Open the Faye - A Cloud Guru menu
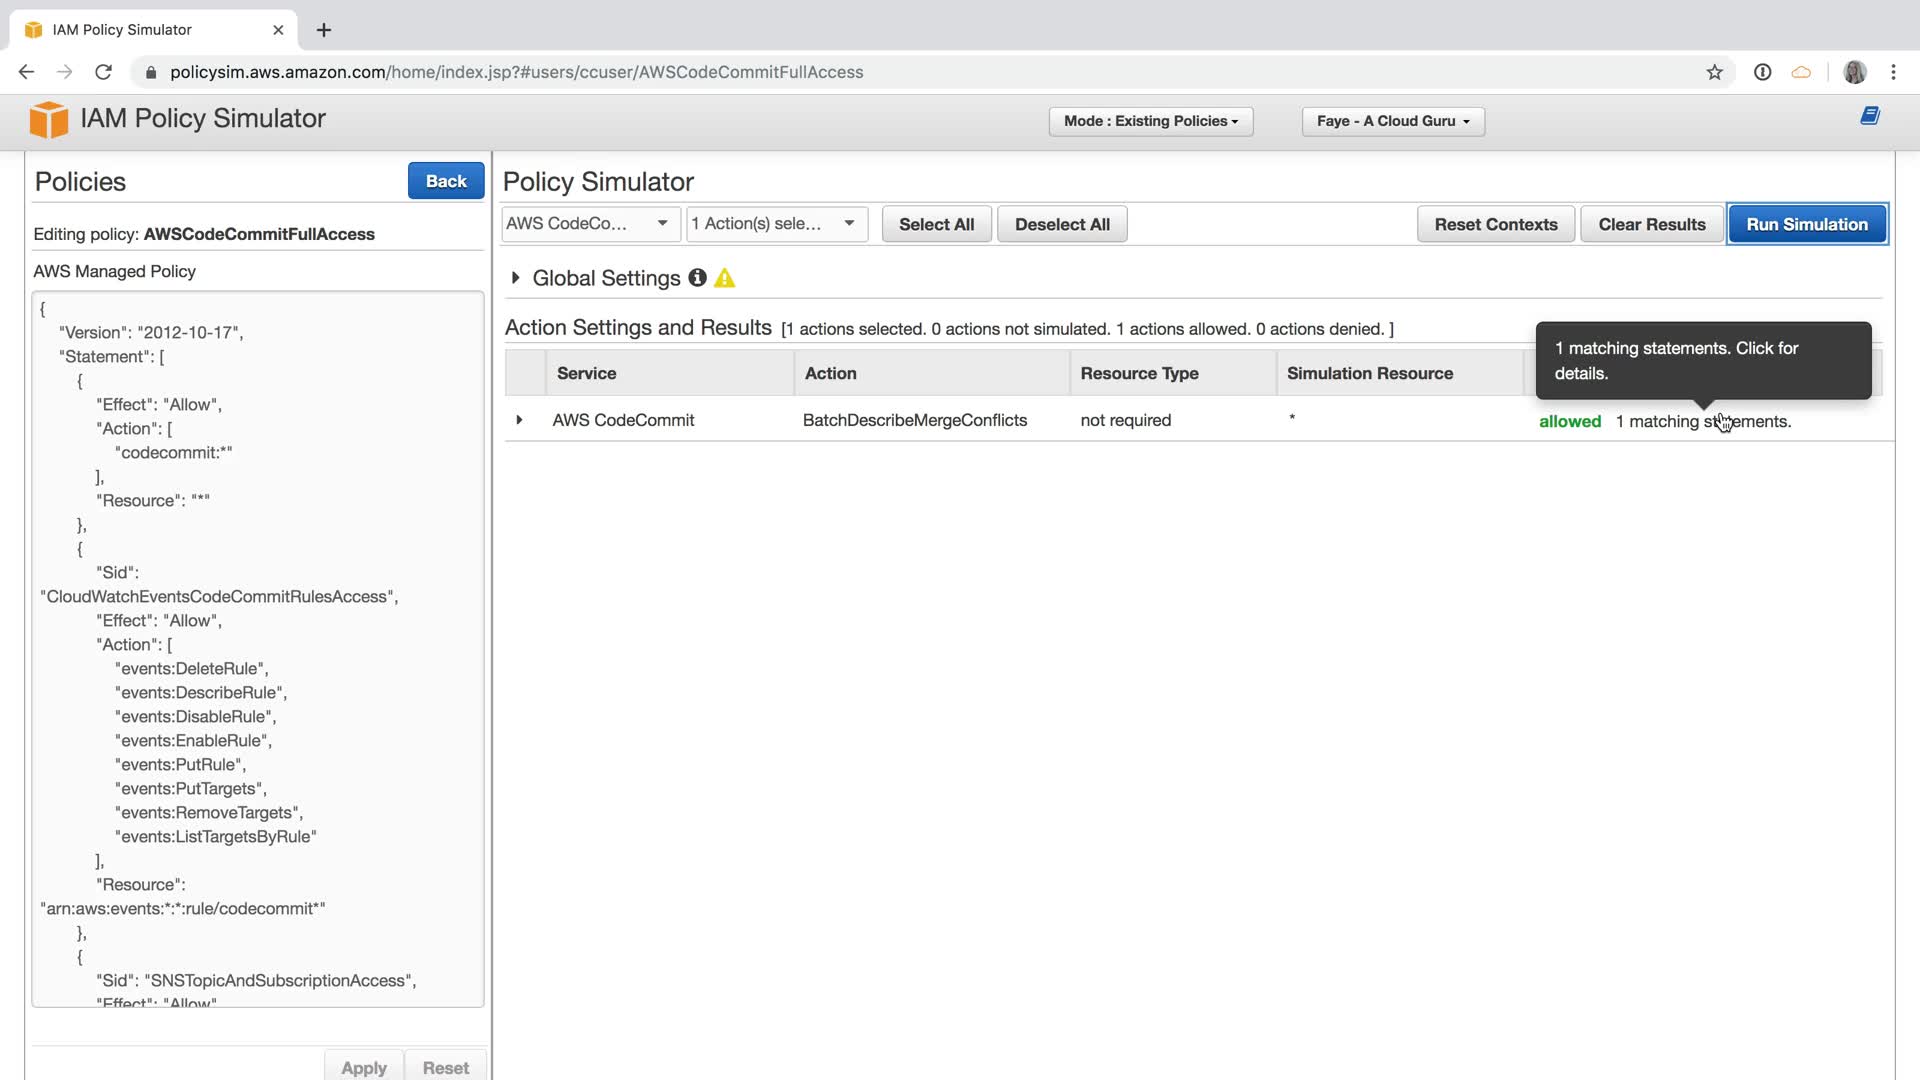Viewport: 1920px width, 1080px height. coord(1392,121)
